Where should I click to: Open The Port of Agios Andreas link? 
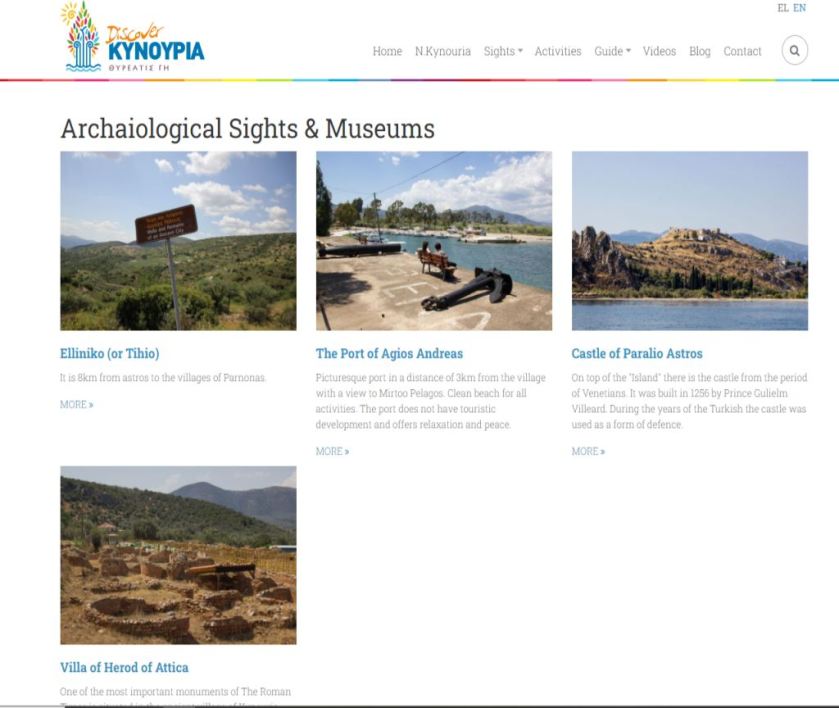(x=389, y=354)
